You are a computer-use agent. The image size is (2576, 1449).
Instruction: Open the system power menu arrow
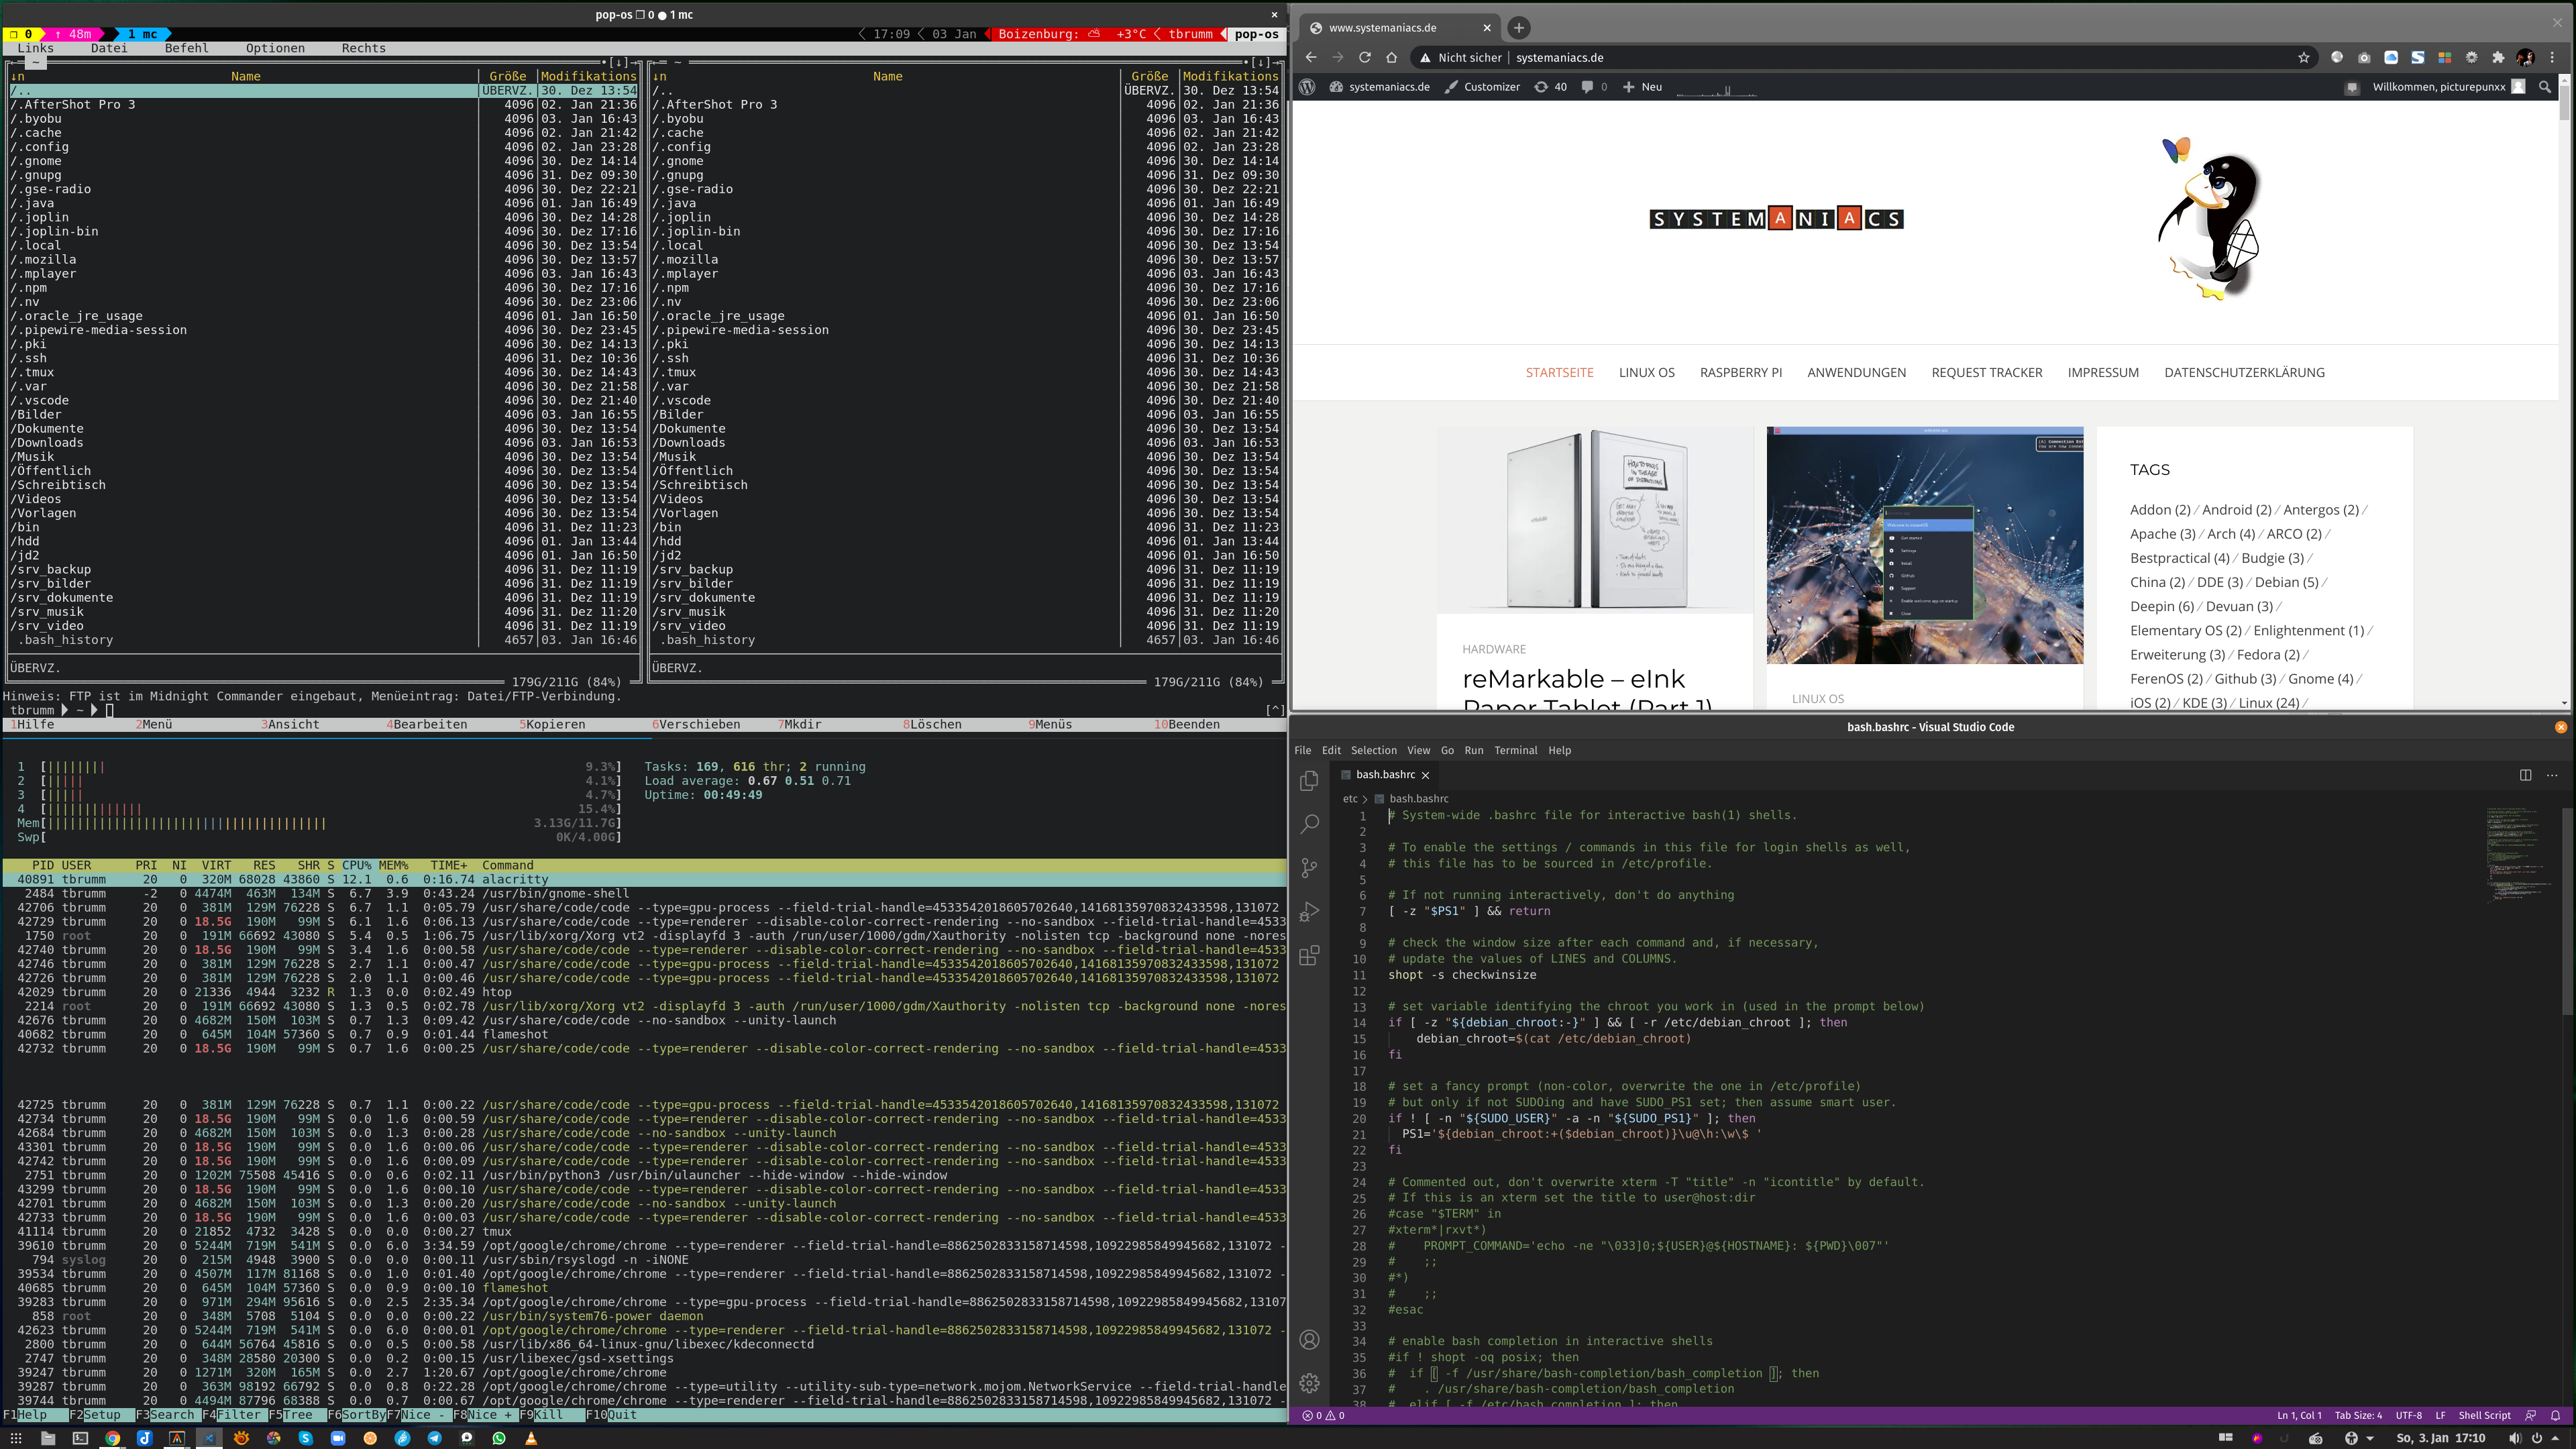pos(2556,1438)
